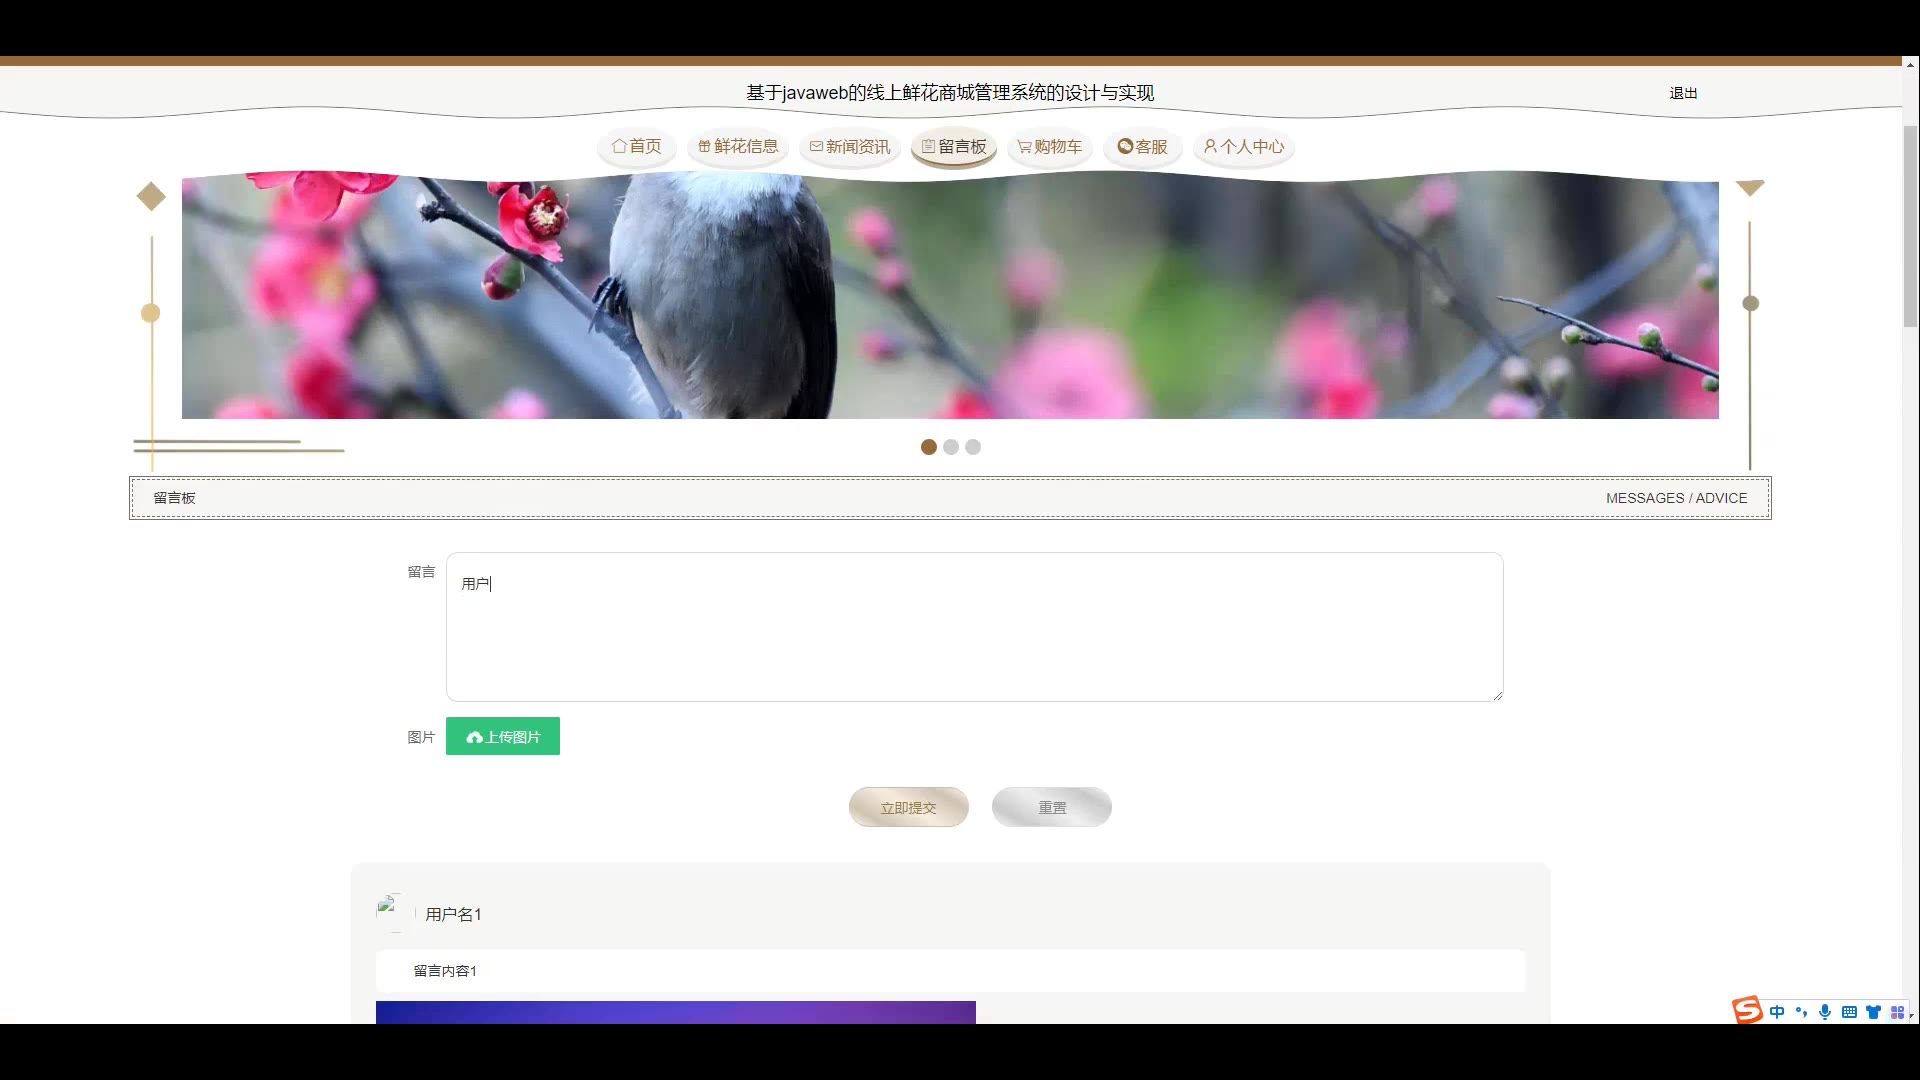The image size is (1920, 1080).
Task: Click the 用户名1 username text
Action: coord(454,914)
